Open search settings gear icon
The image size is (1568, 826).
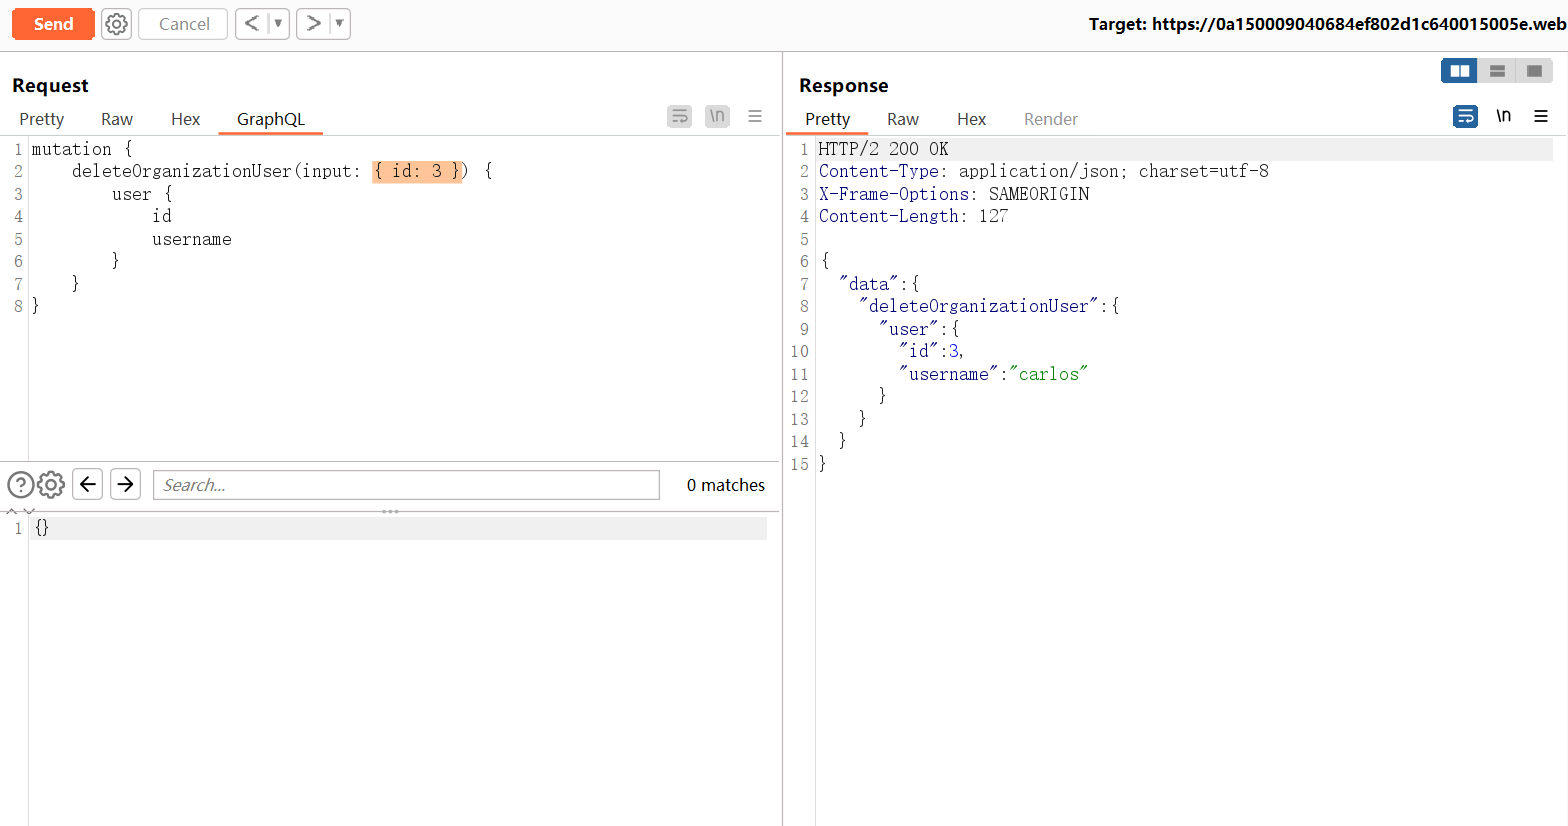tap(51, 485)
